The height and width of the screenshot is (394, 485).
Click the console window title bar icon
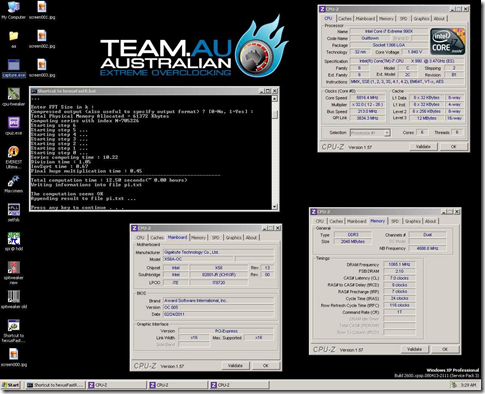[x=34, y=91]
